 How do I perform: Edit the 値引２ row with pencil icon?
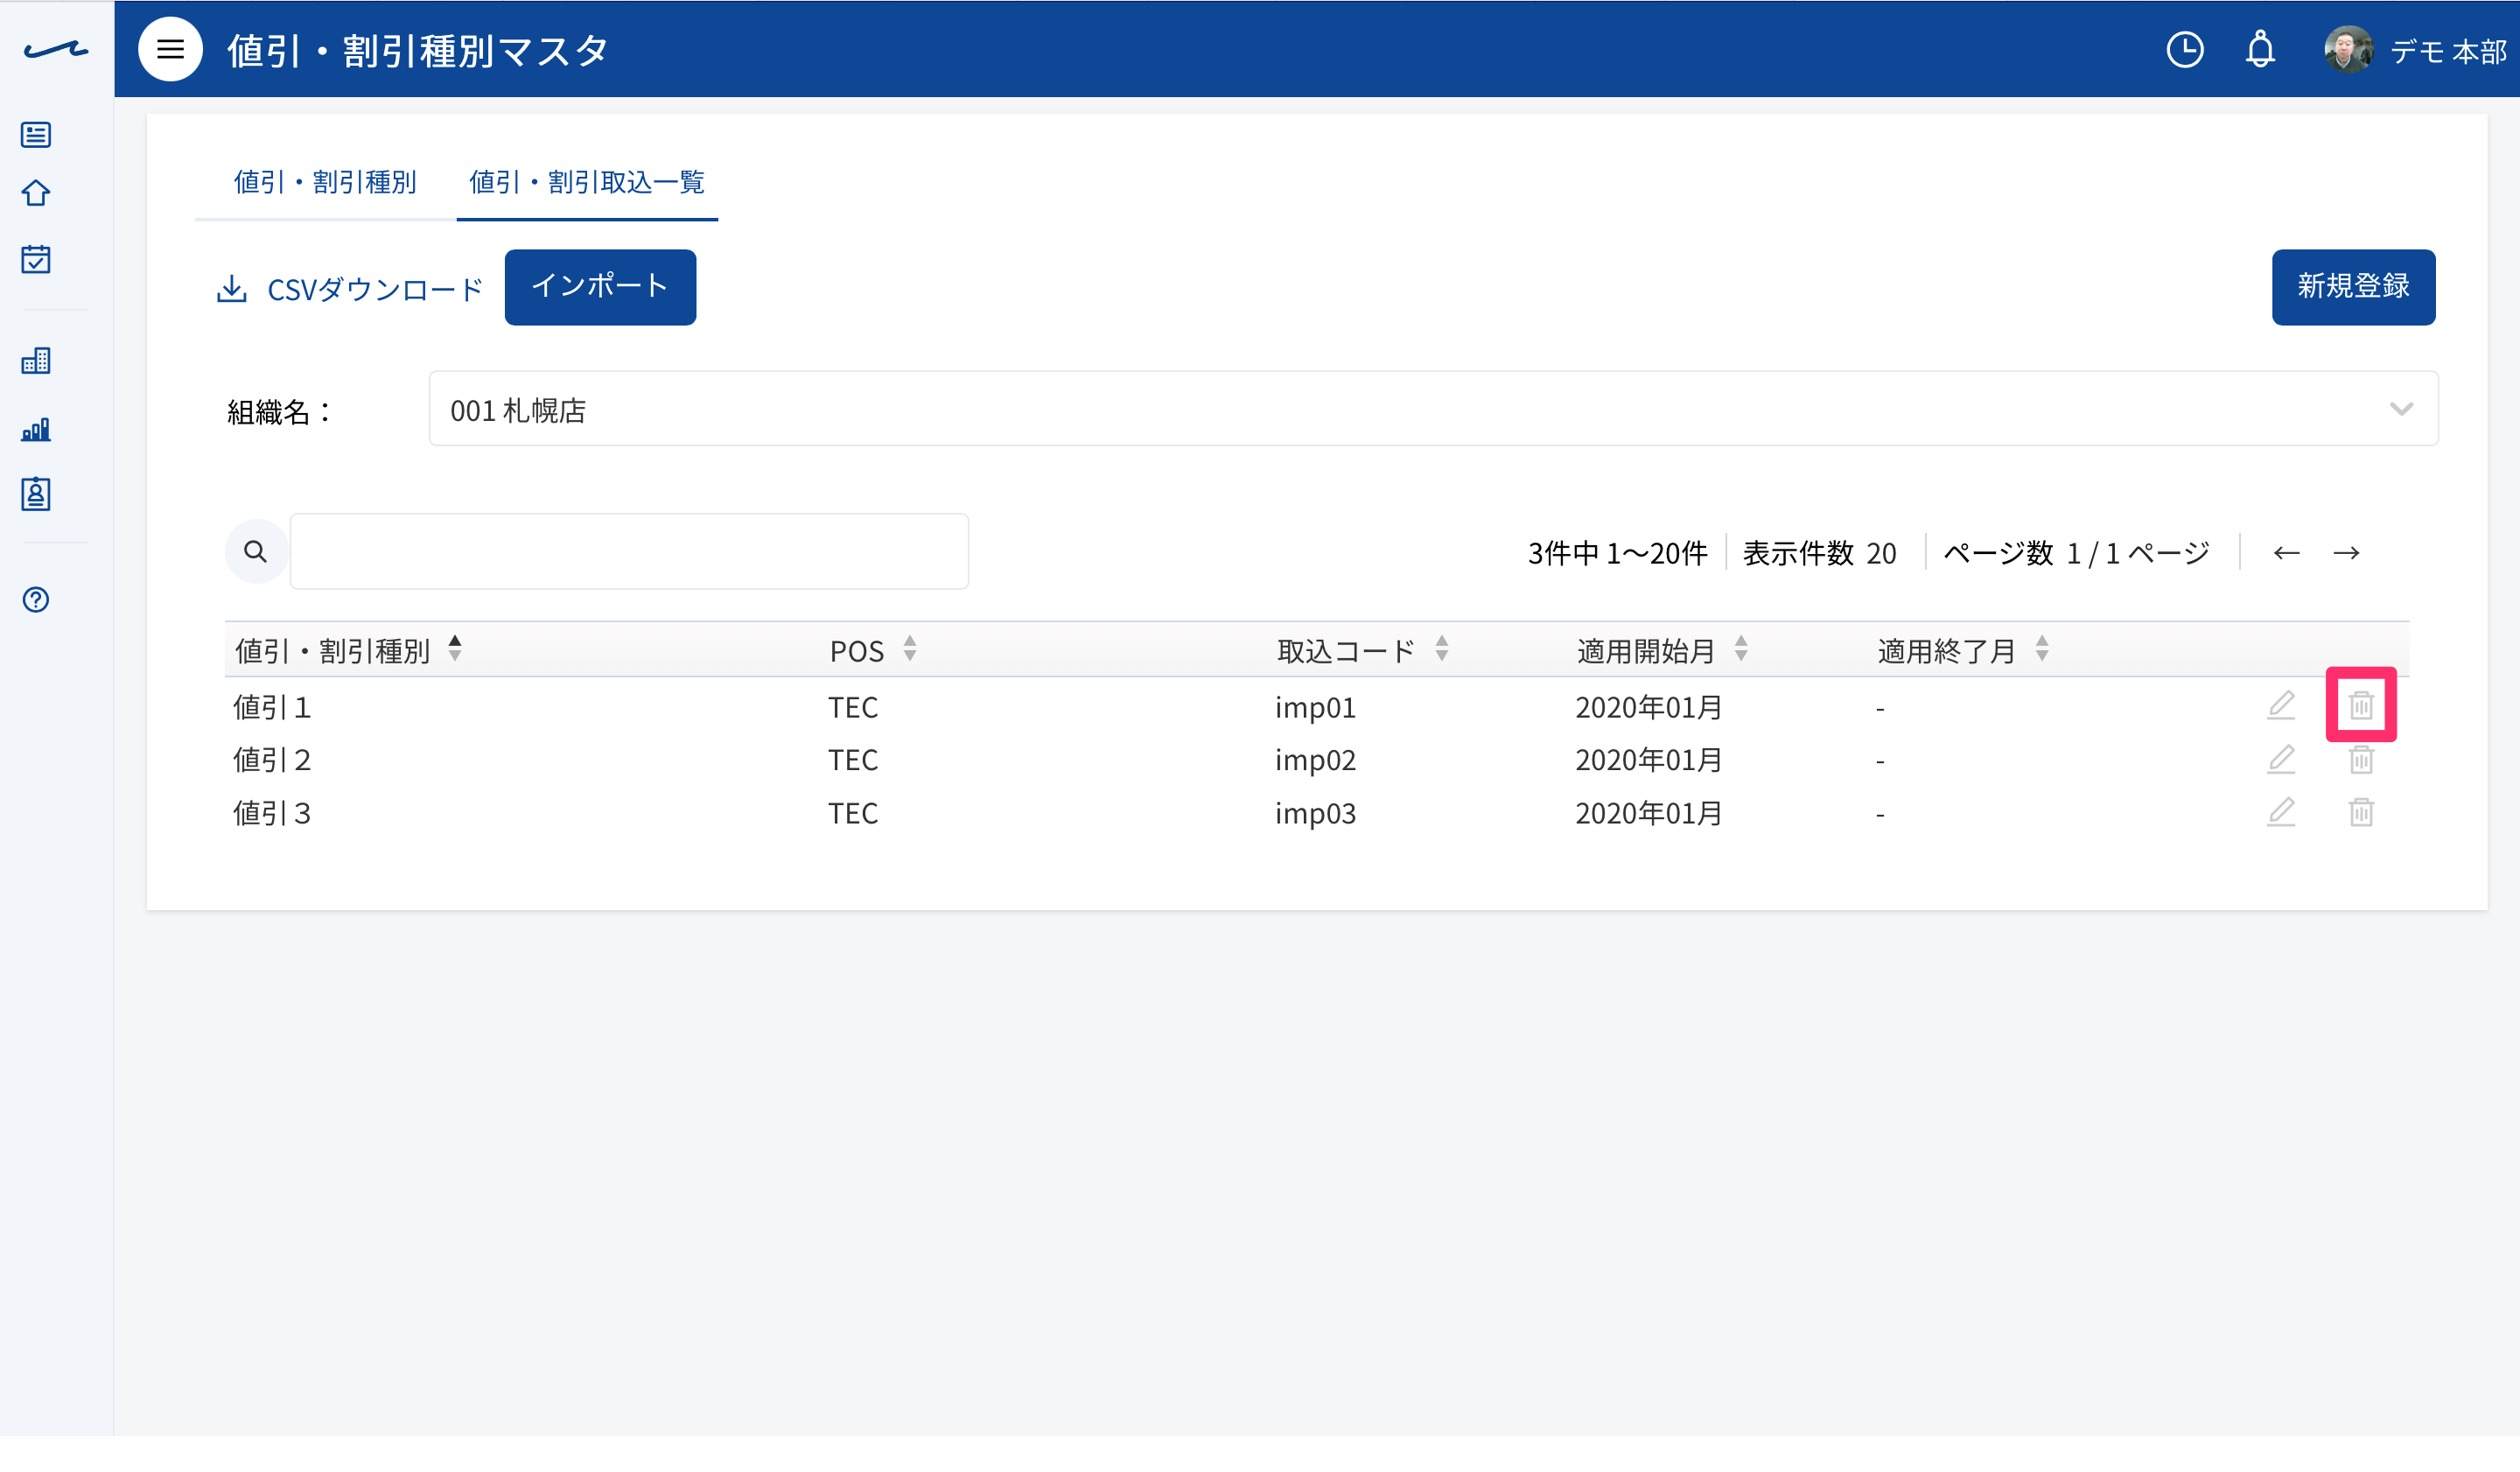[x=2281, y=759]
